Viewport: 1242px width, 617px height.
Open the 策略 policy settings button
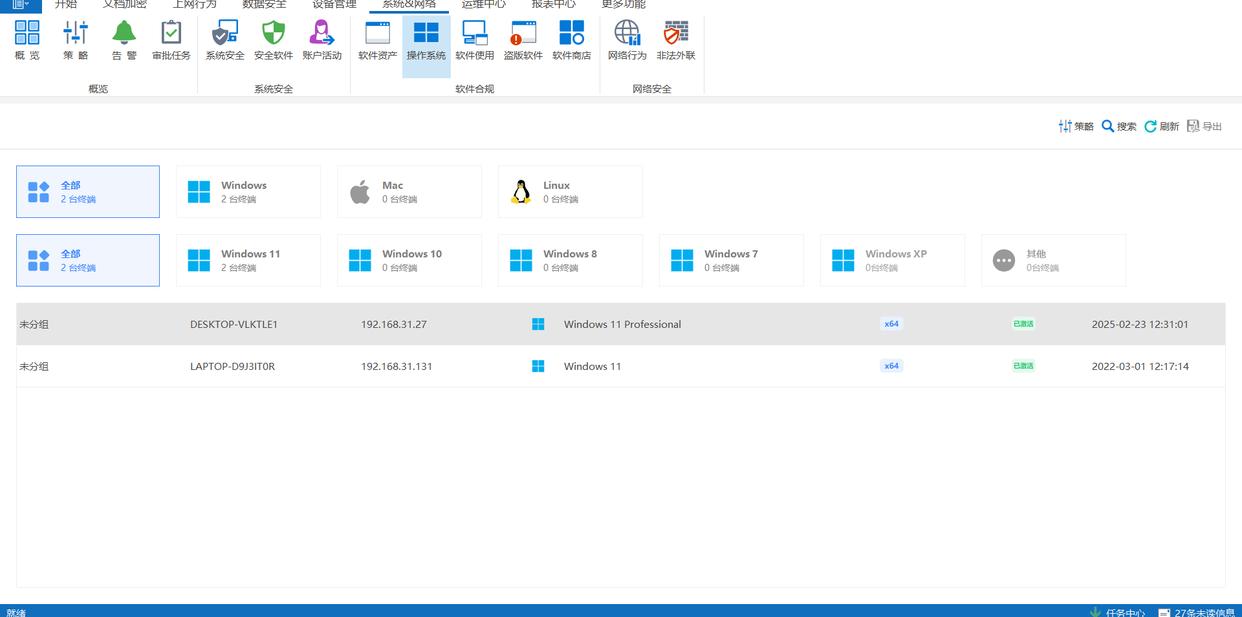coord(1076,126)
